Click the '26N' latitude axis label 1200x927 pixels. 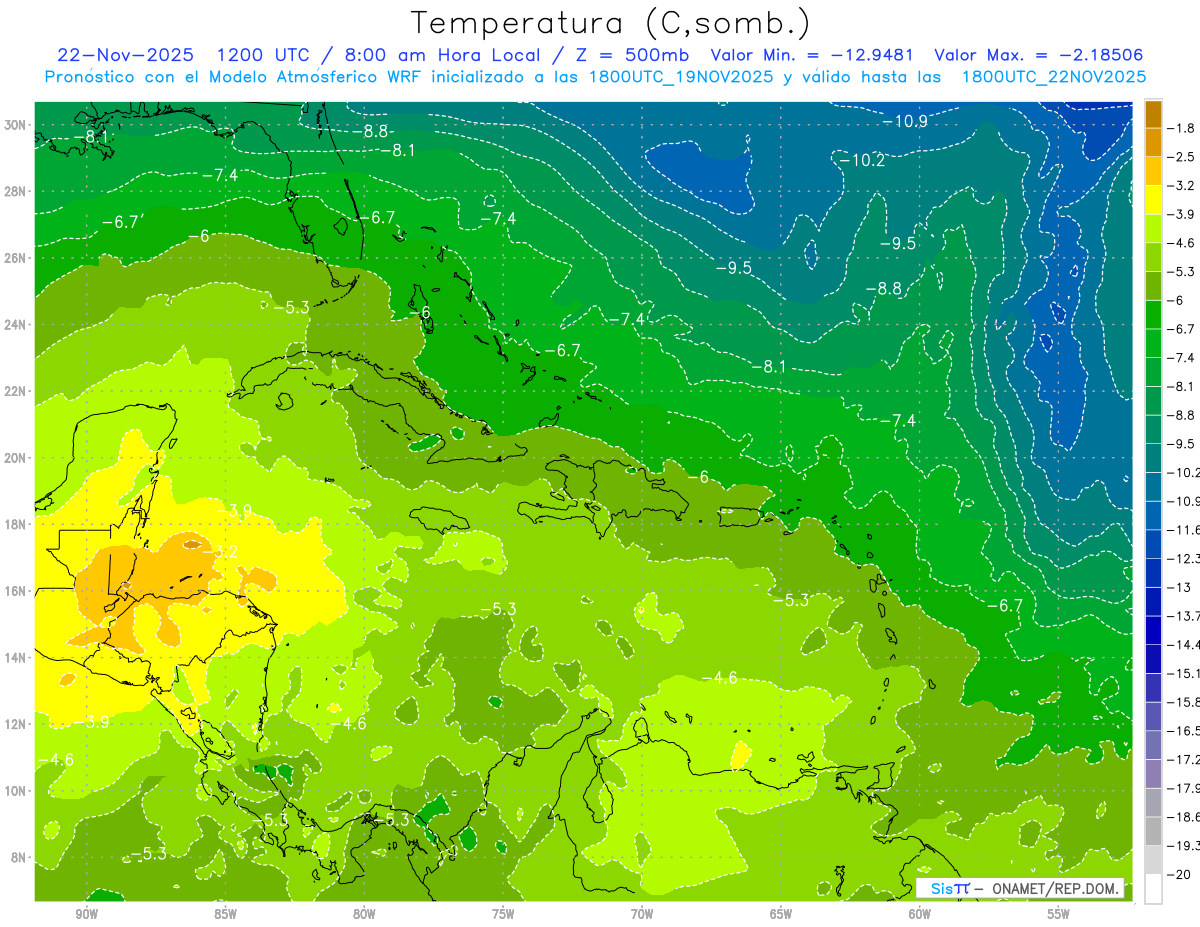(16, 258)
